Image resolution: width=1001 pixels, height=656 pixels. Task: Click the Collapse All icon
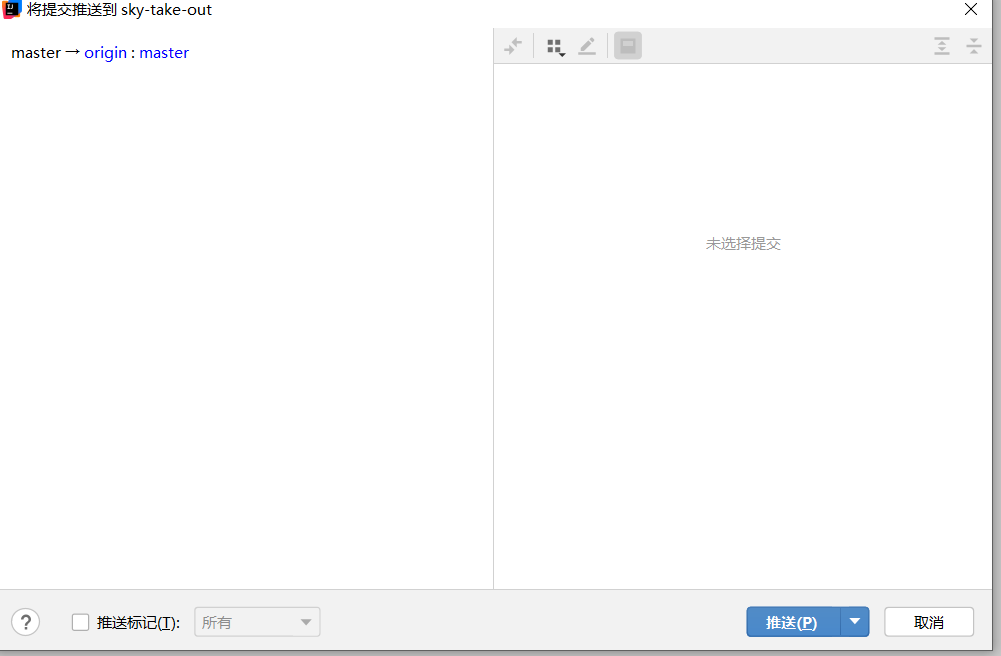point(974,46)
